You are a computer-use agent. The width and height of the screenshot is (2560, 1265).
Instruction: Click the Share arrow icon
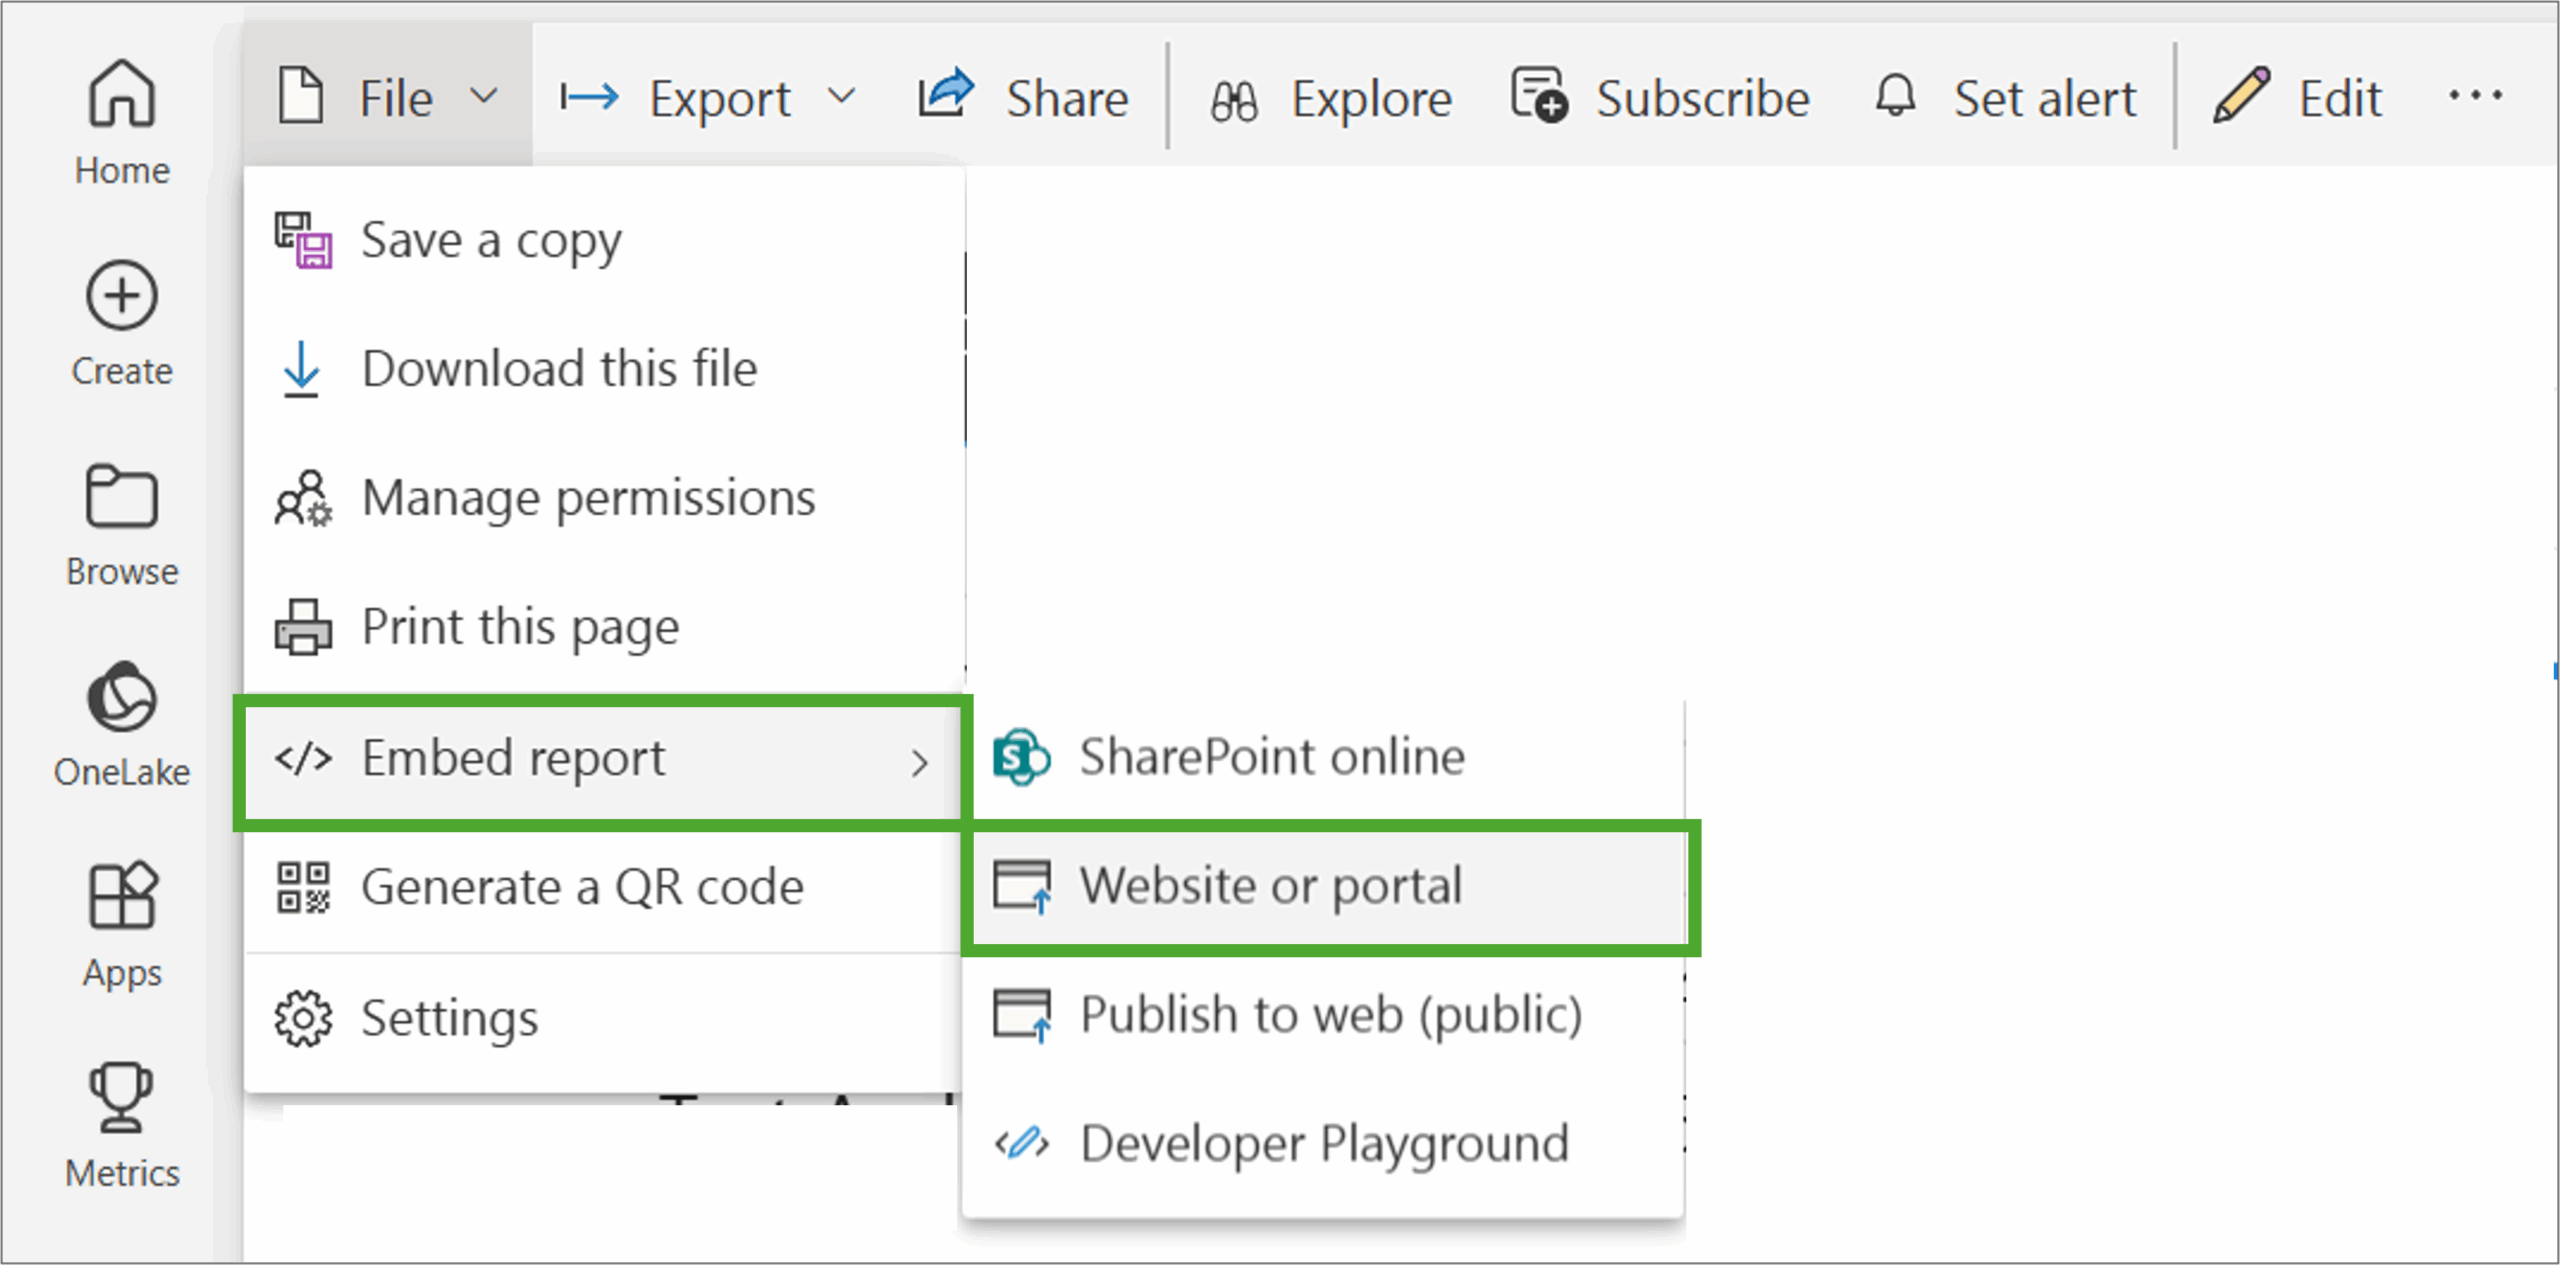coord(946,94)
